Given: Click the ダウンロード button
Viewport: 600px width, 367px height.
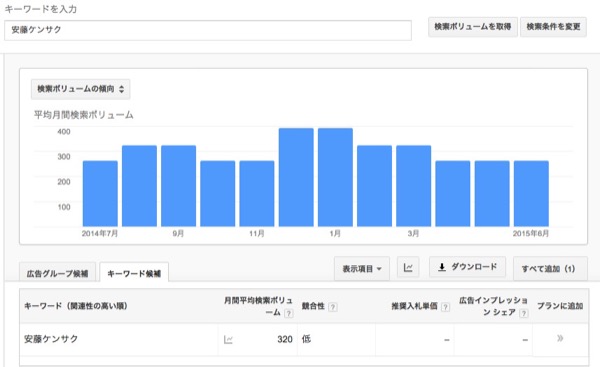Looking at the screenshot, I should pyautogui.click(x=467, y=267).
